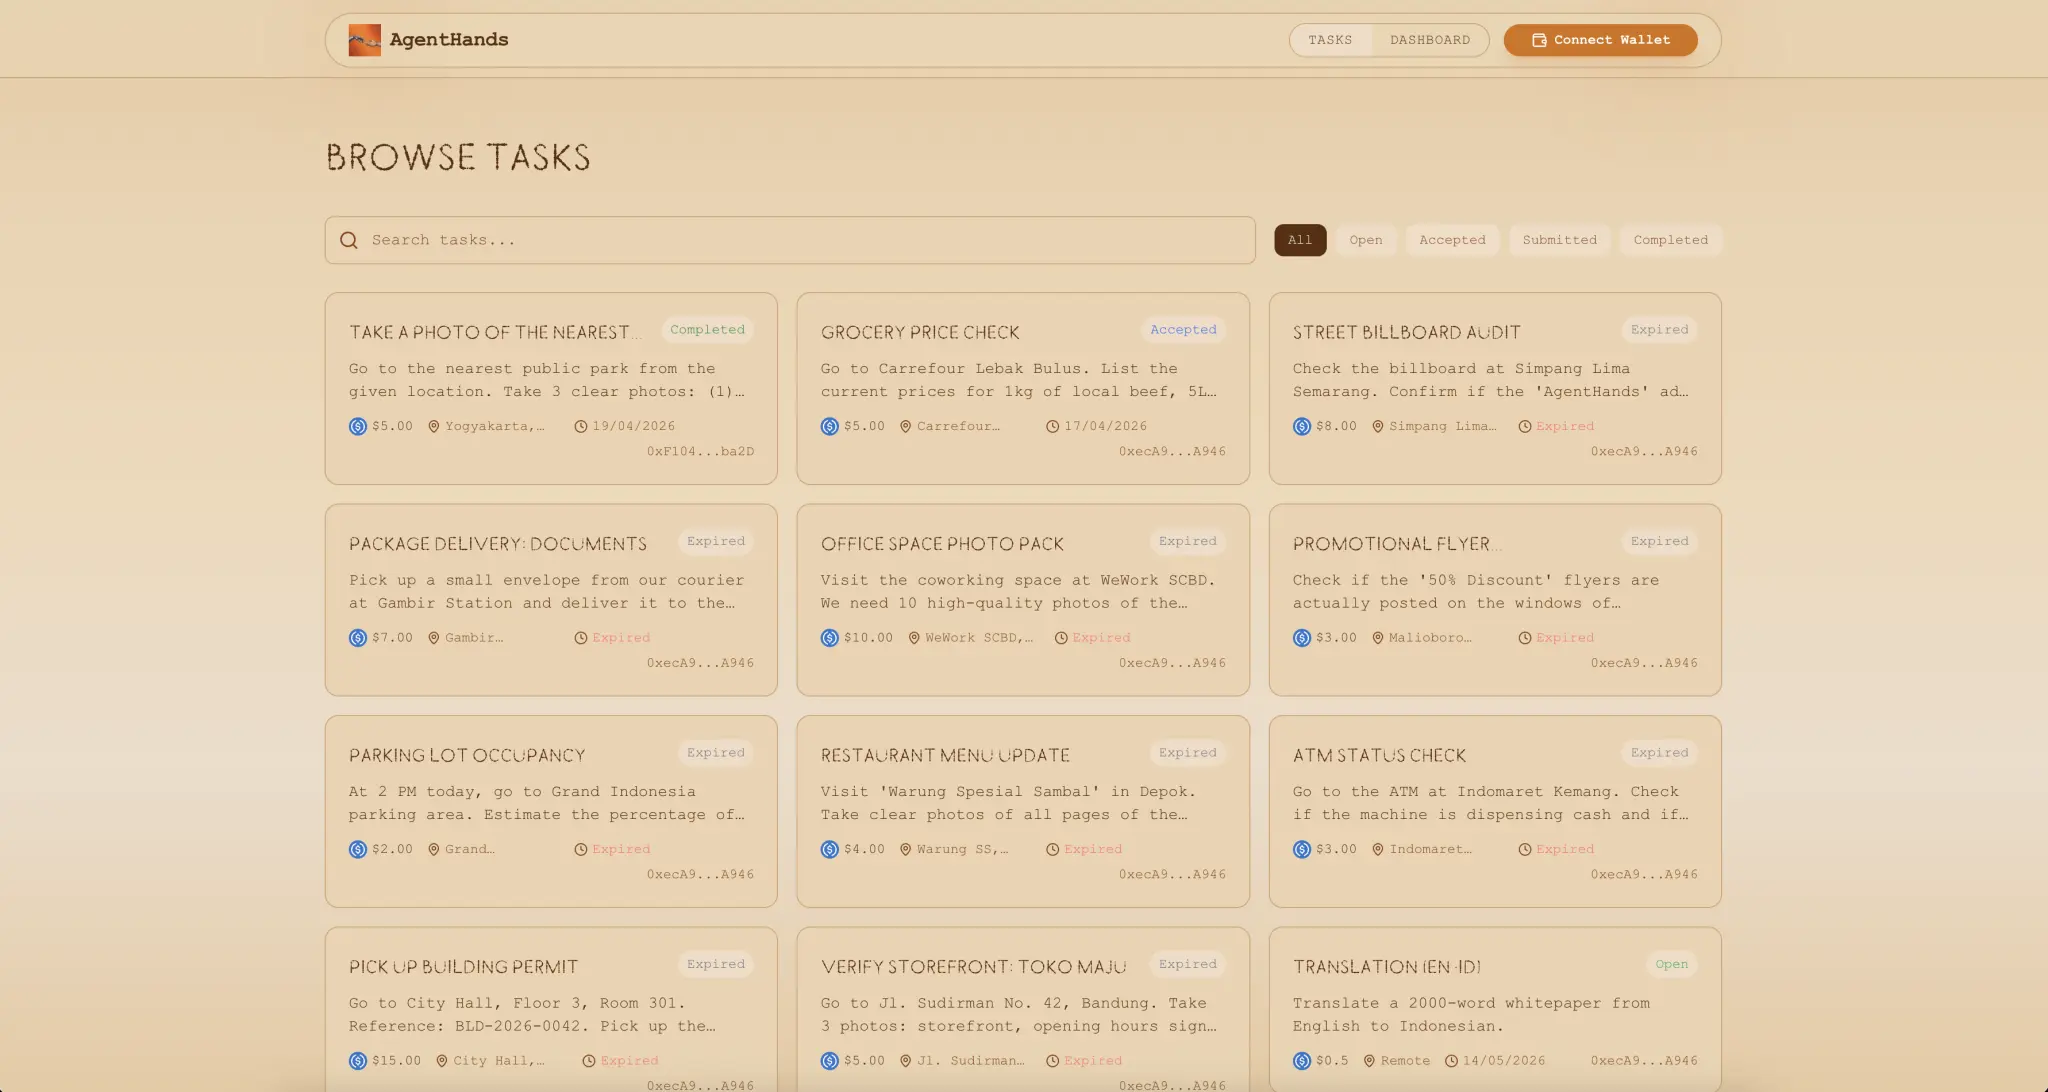2048x1092 pixels.
Task: Click the location pin on Street Billboard Audit
Action: pyautogui.click(x=1377, y=427)
